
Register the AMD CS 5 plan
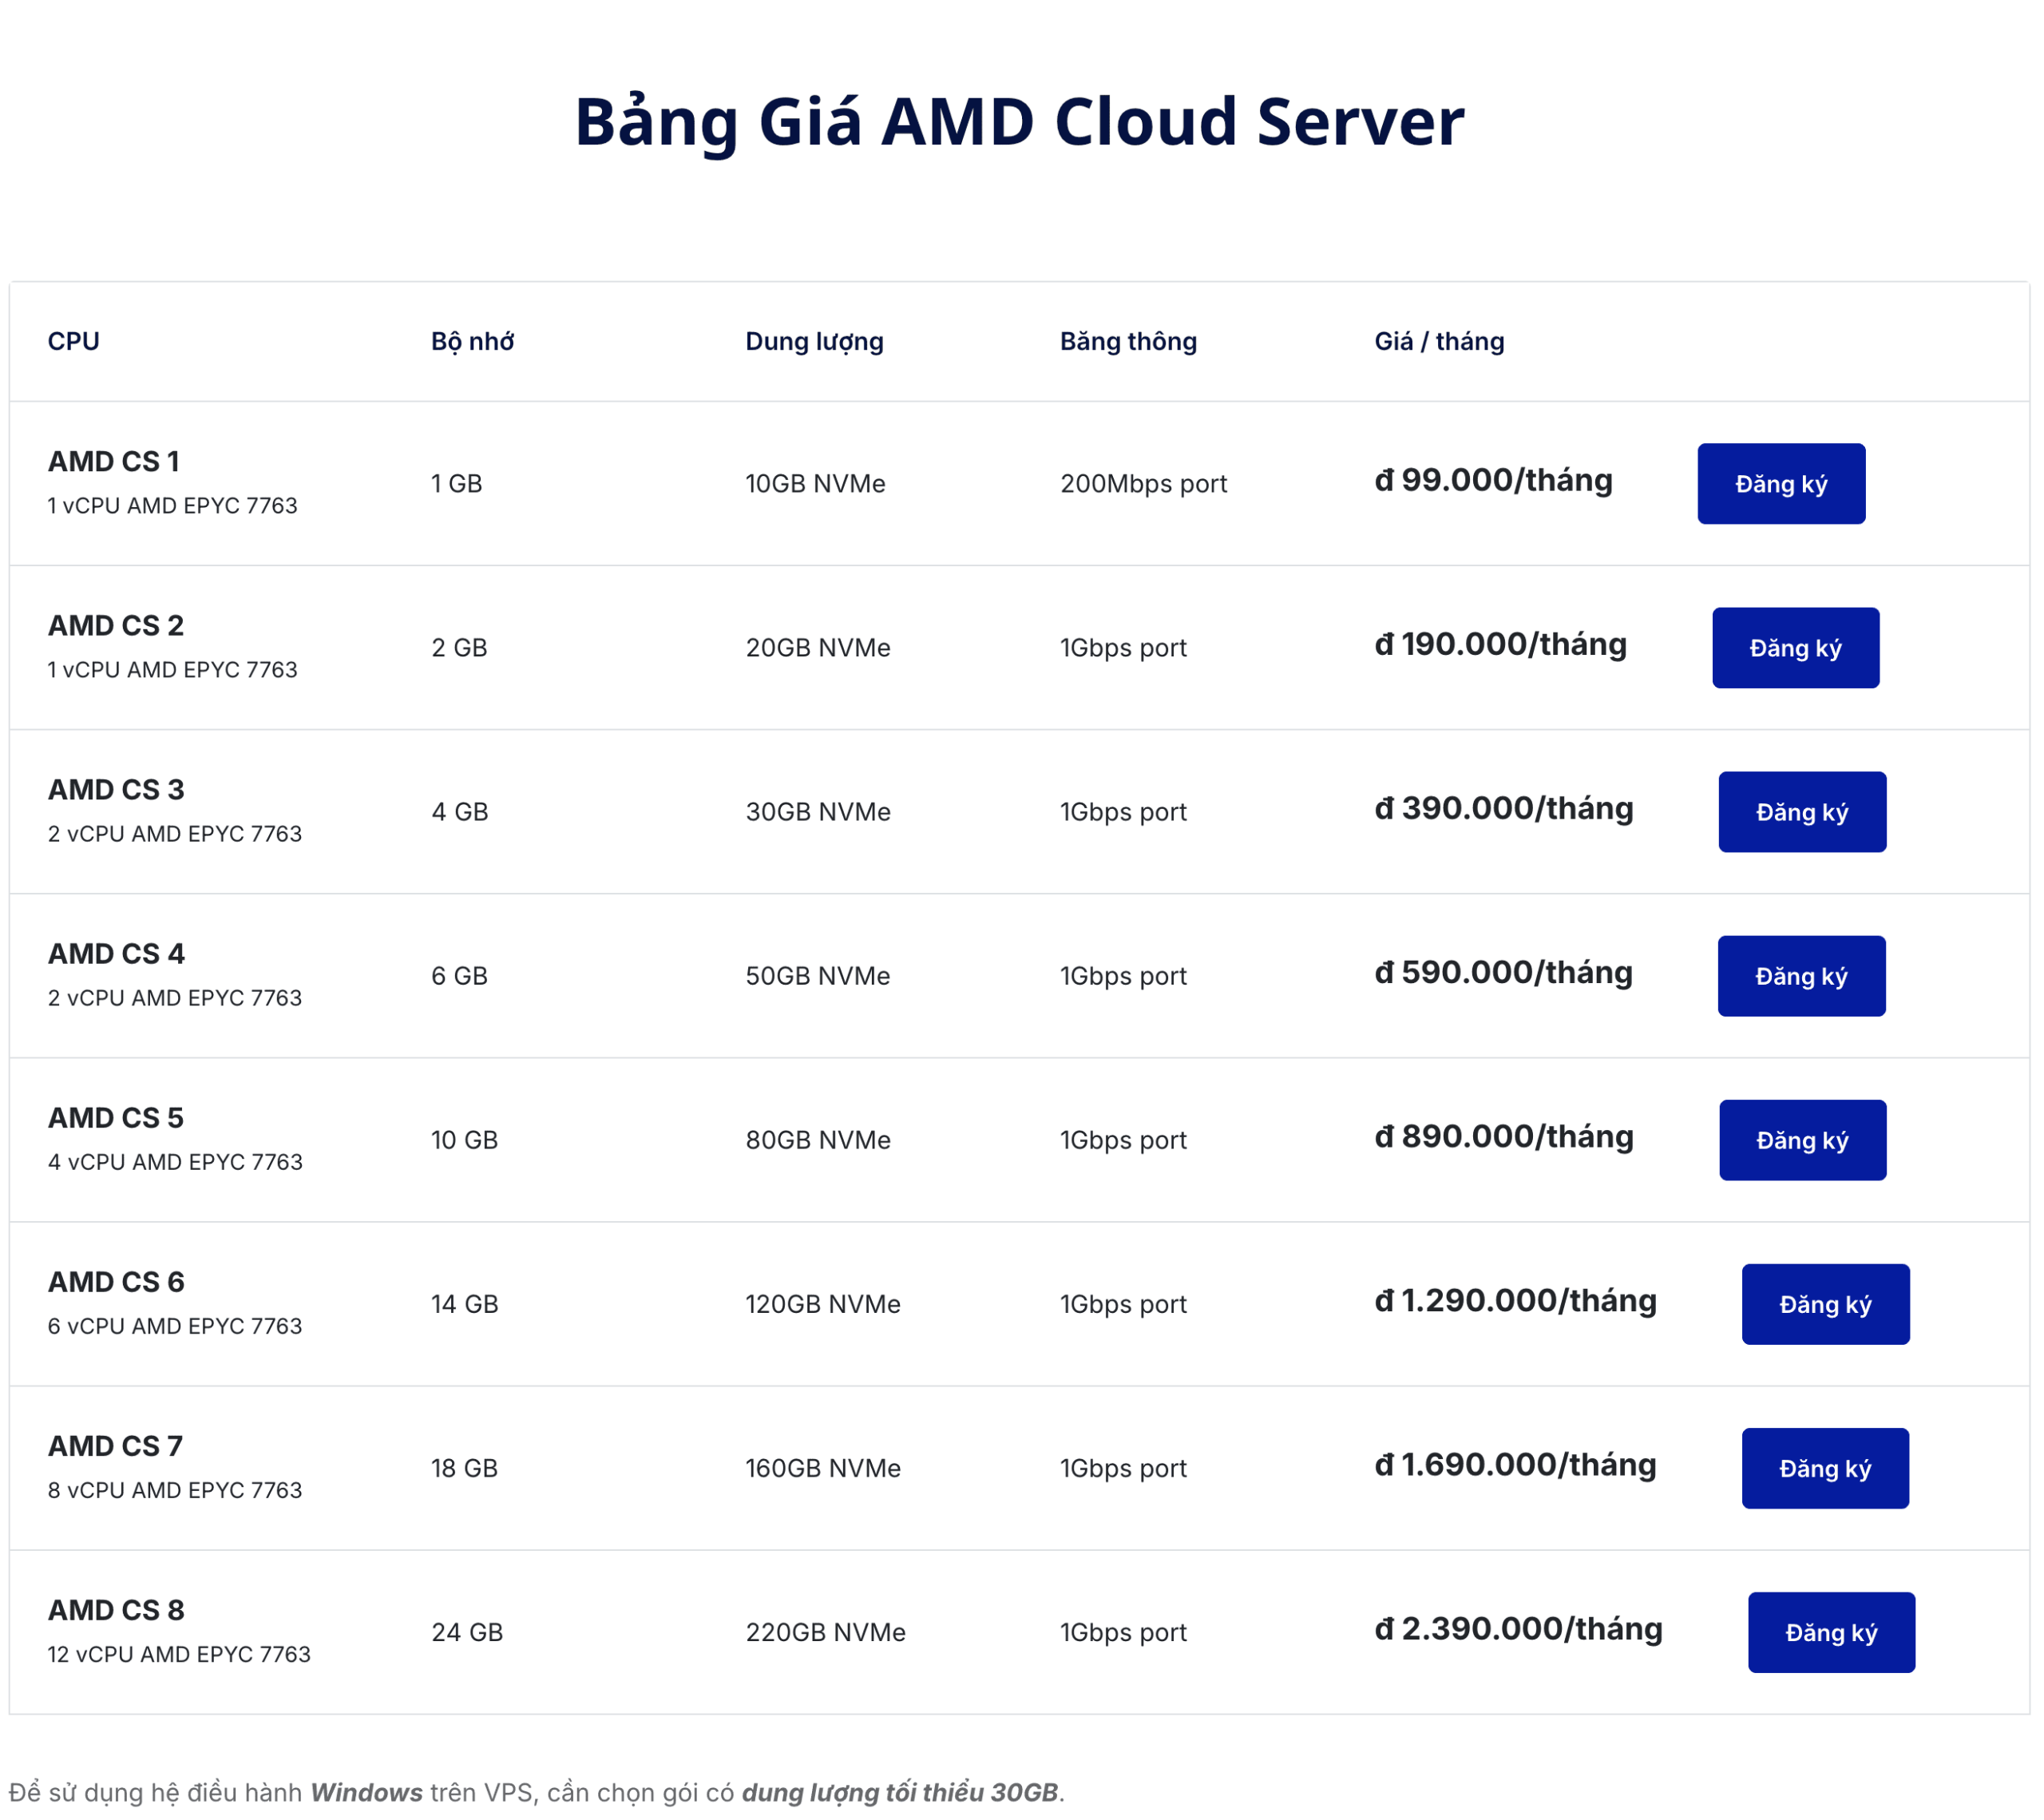[1802, 1140]
